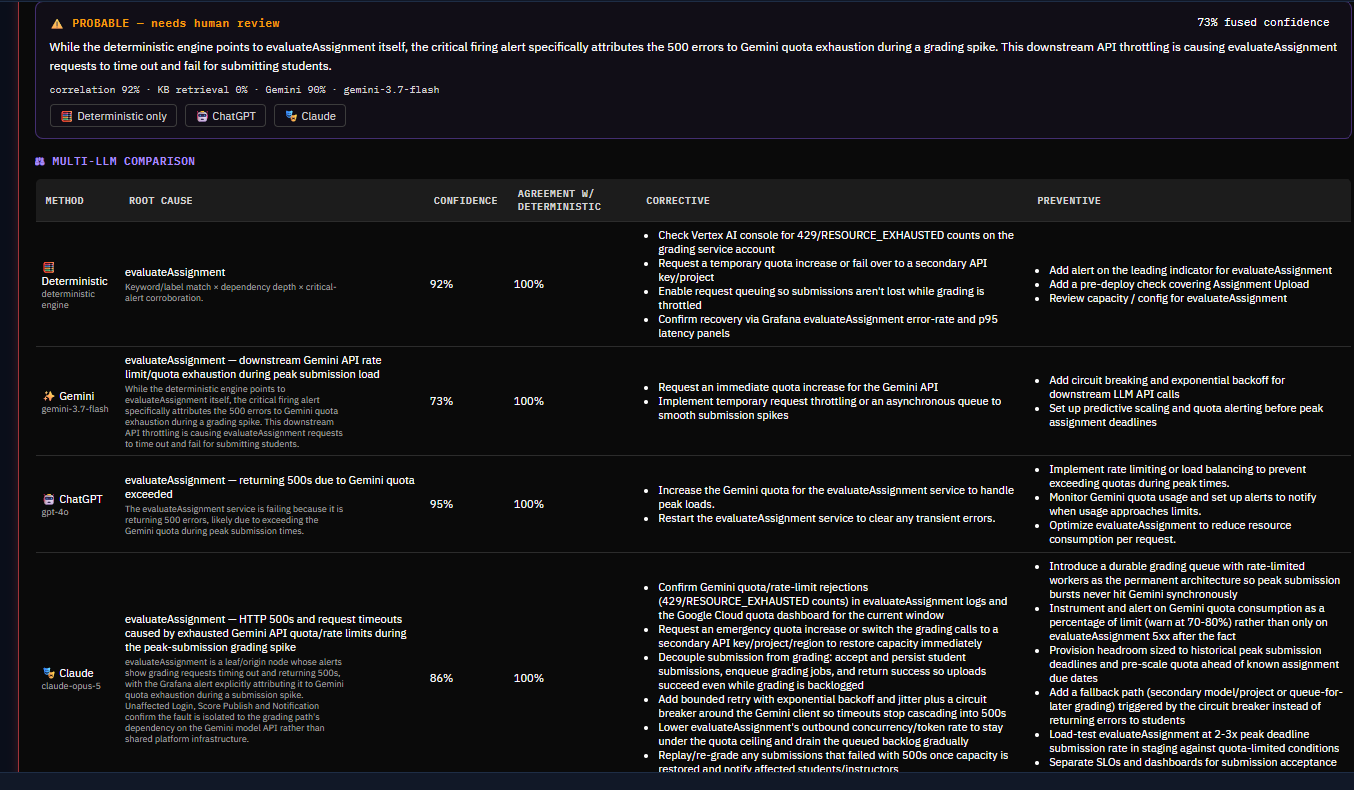1354x790 pixels.
Task: Click the ChatGPT robot icon in table row
Action: tap(48, 499)
